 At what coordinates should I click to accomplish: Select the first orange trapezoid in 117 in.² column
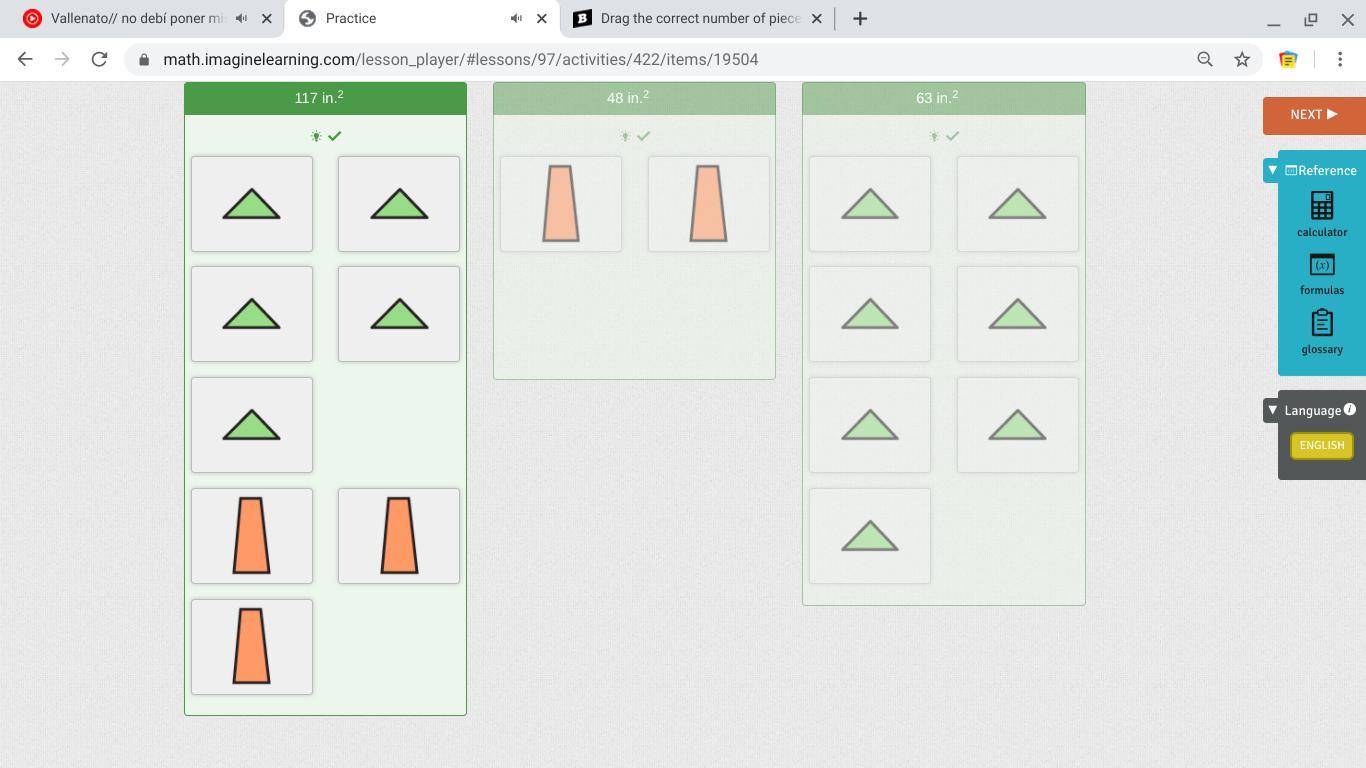click(251, 536)
